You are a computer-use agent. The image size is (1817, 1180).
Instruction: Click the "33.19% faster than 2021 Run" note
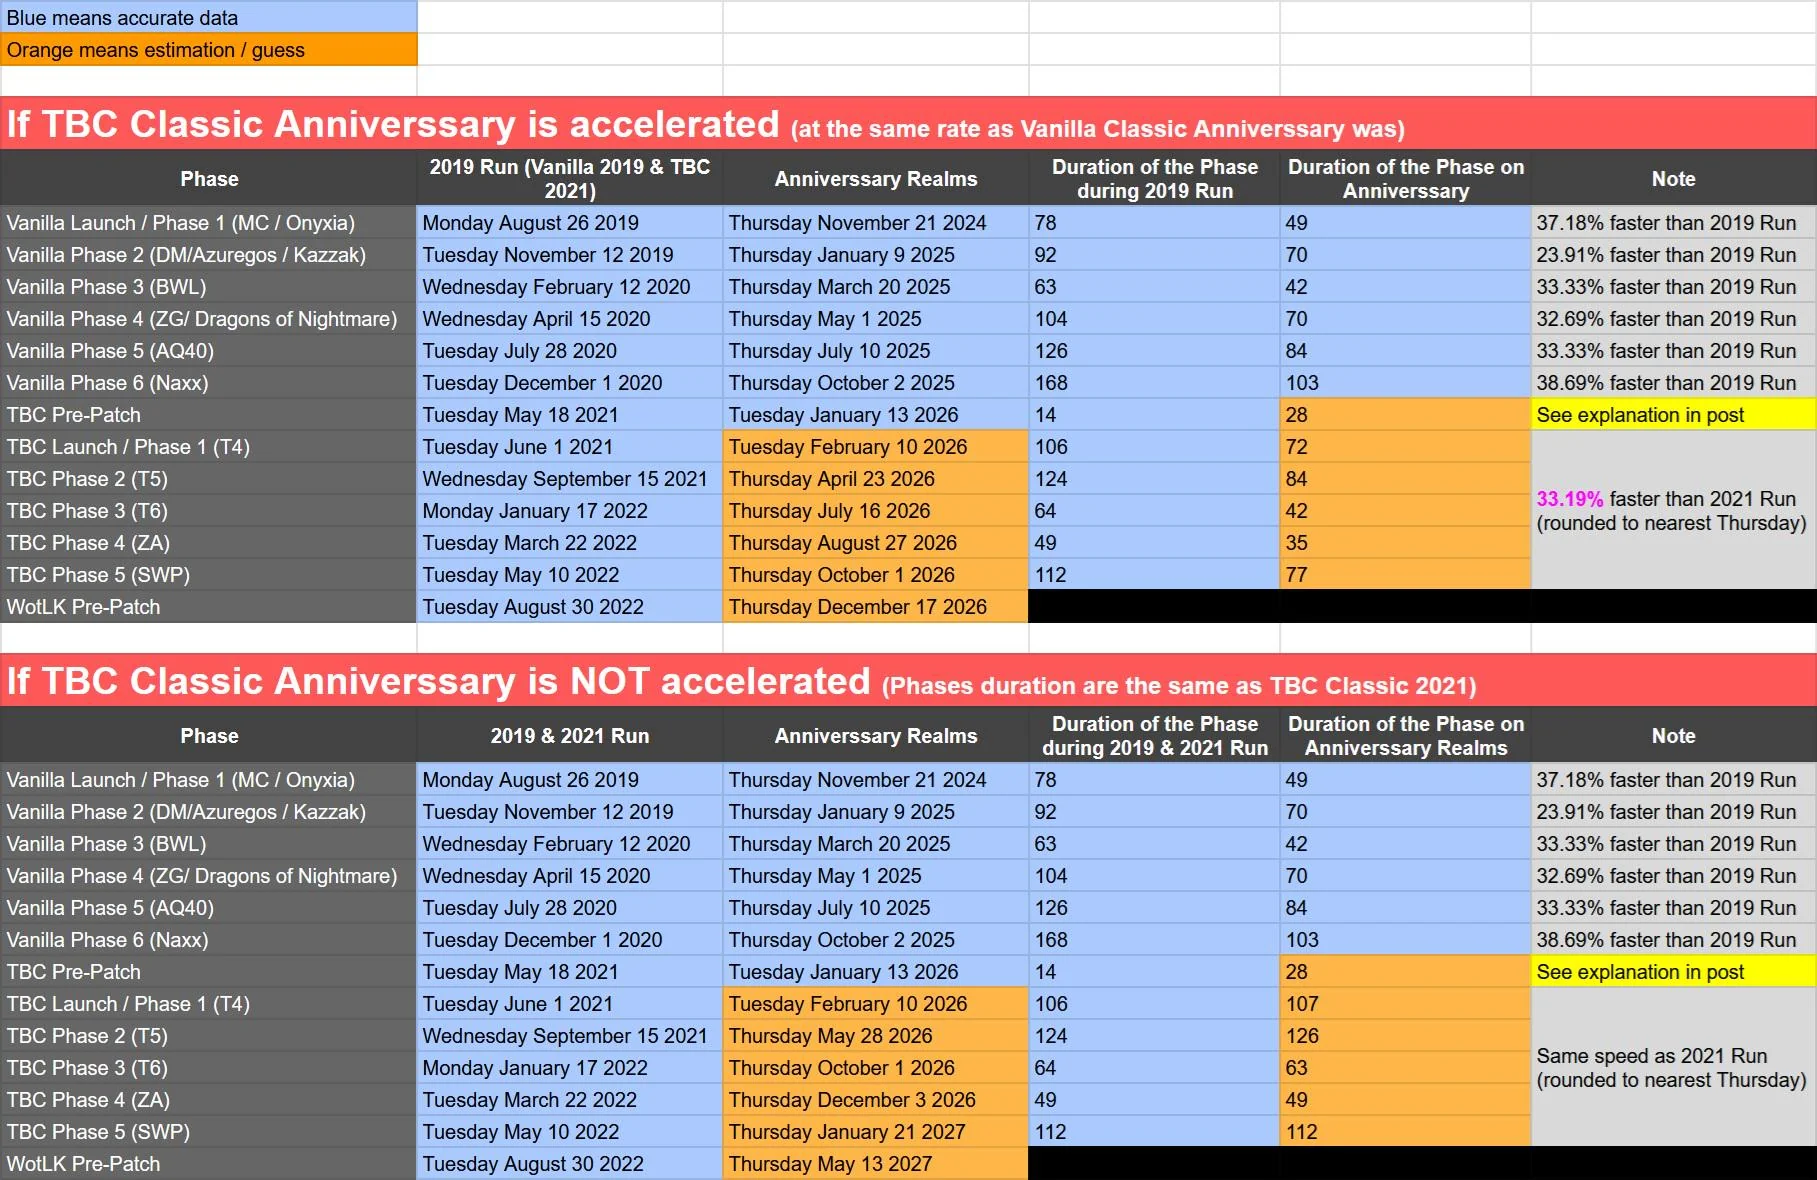tap(1672, 510)
